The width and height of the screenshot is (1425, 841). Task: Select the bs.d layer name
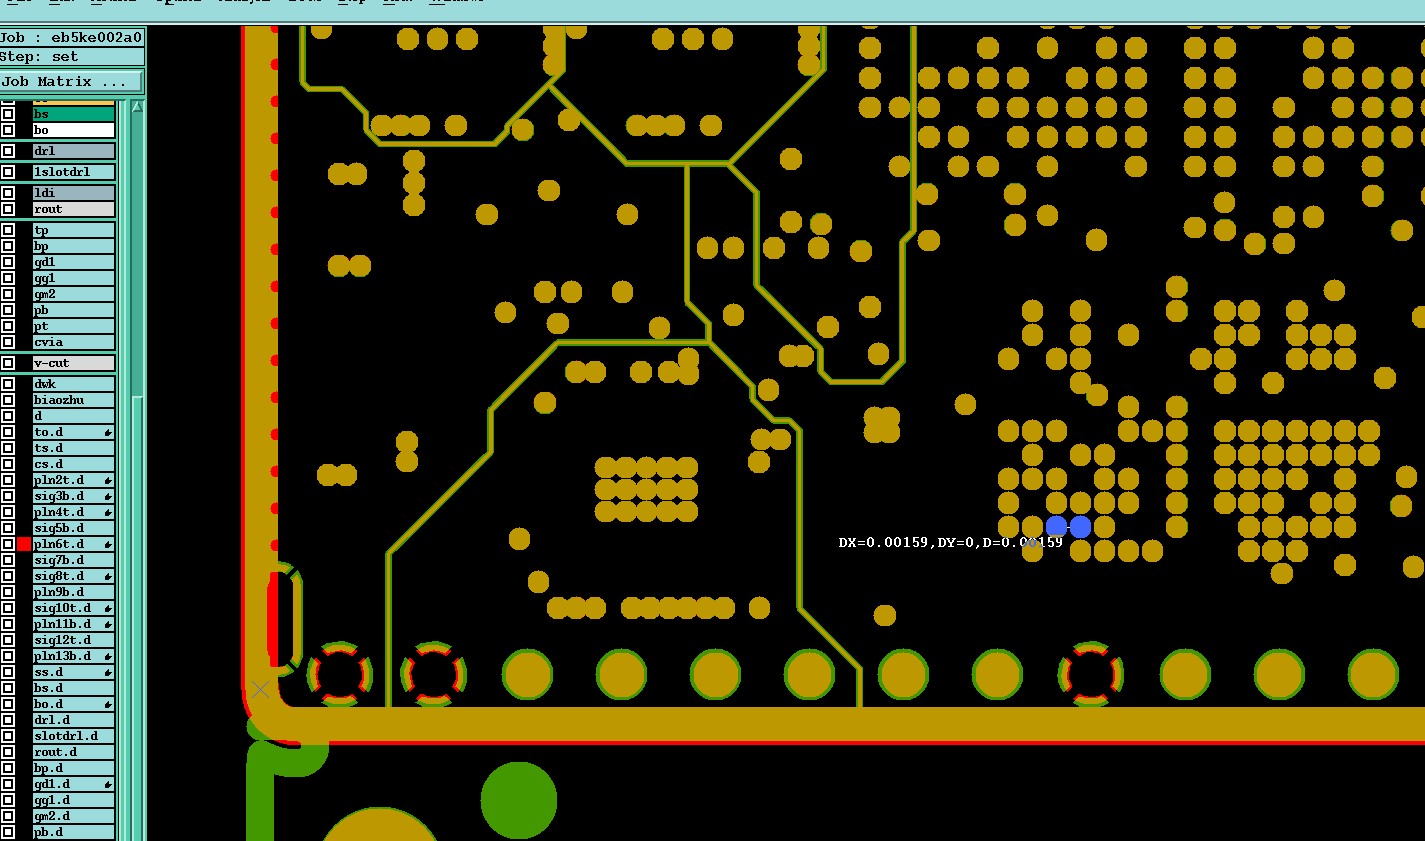tap(74, 688)
